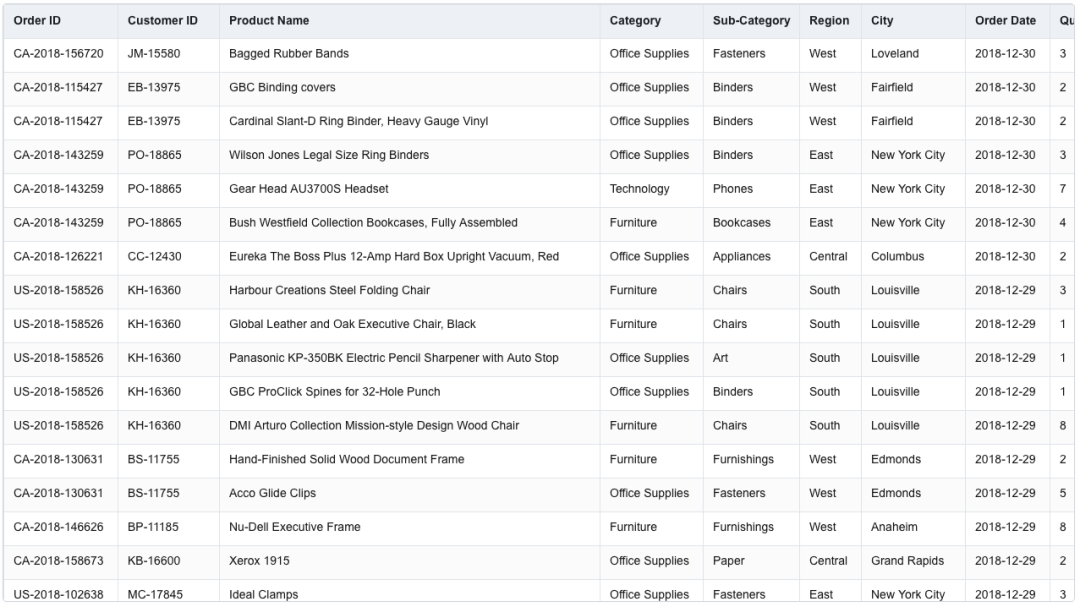Select customer ID CC-12430 cell

(154, 257)
